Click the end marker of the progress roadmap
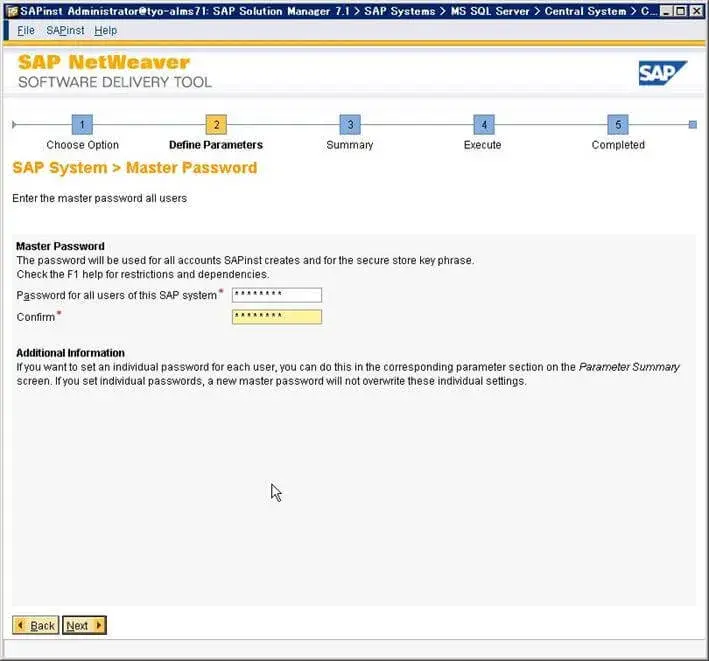This screenshot has height=661, width=709. [692, 124]
